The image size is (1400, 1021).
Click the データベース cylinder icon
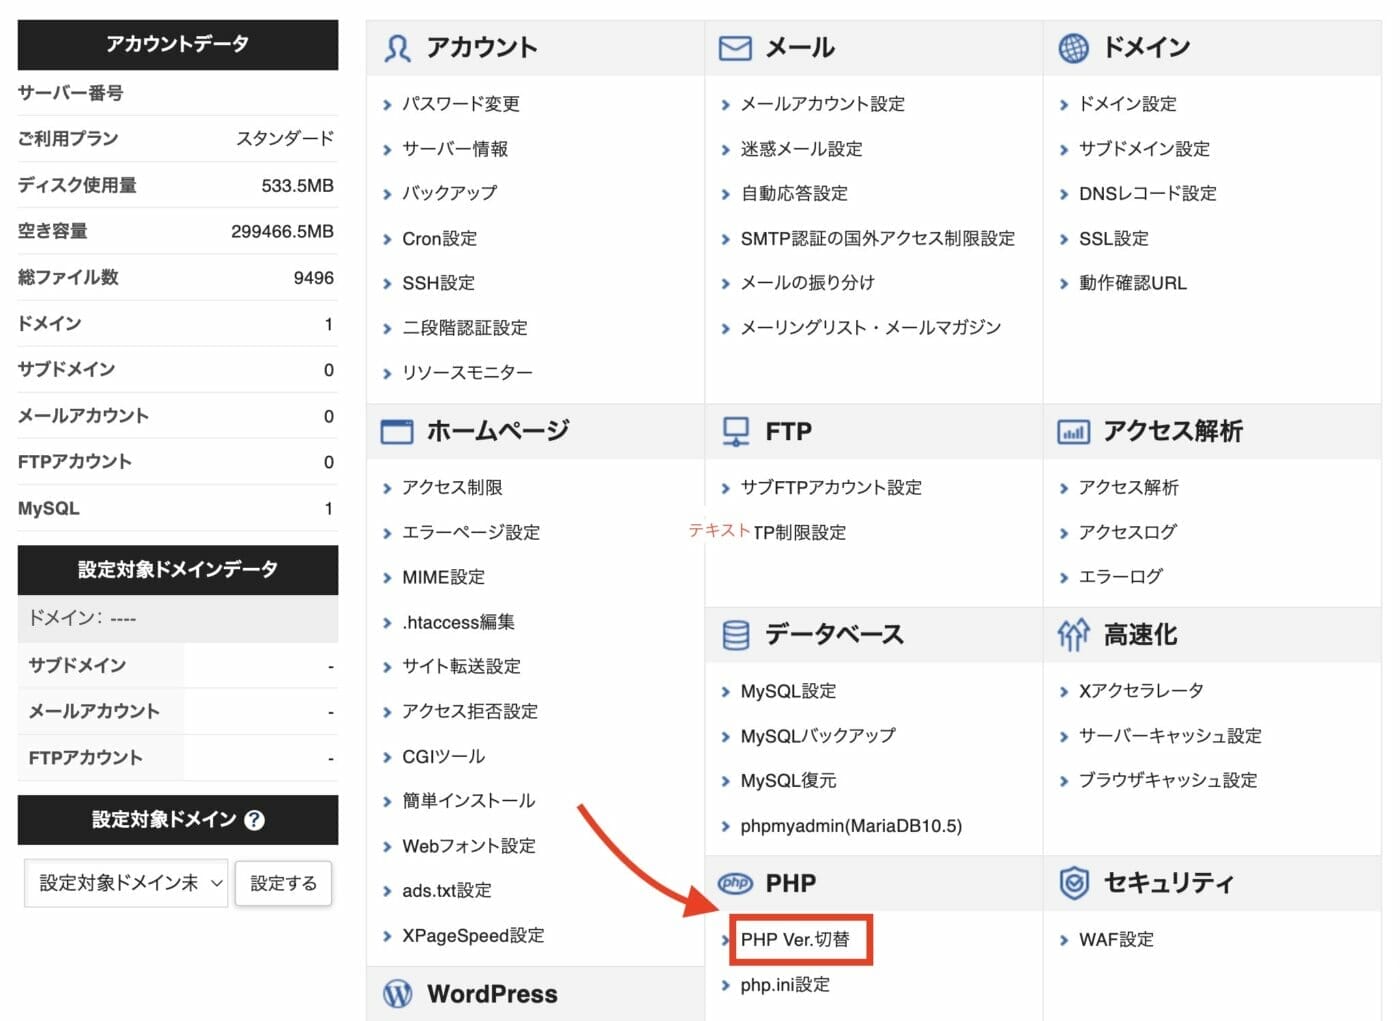pos(736,634)
